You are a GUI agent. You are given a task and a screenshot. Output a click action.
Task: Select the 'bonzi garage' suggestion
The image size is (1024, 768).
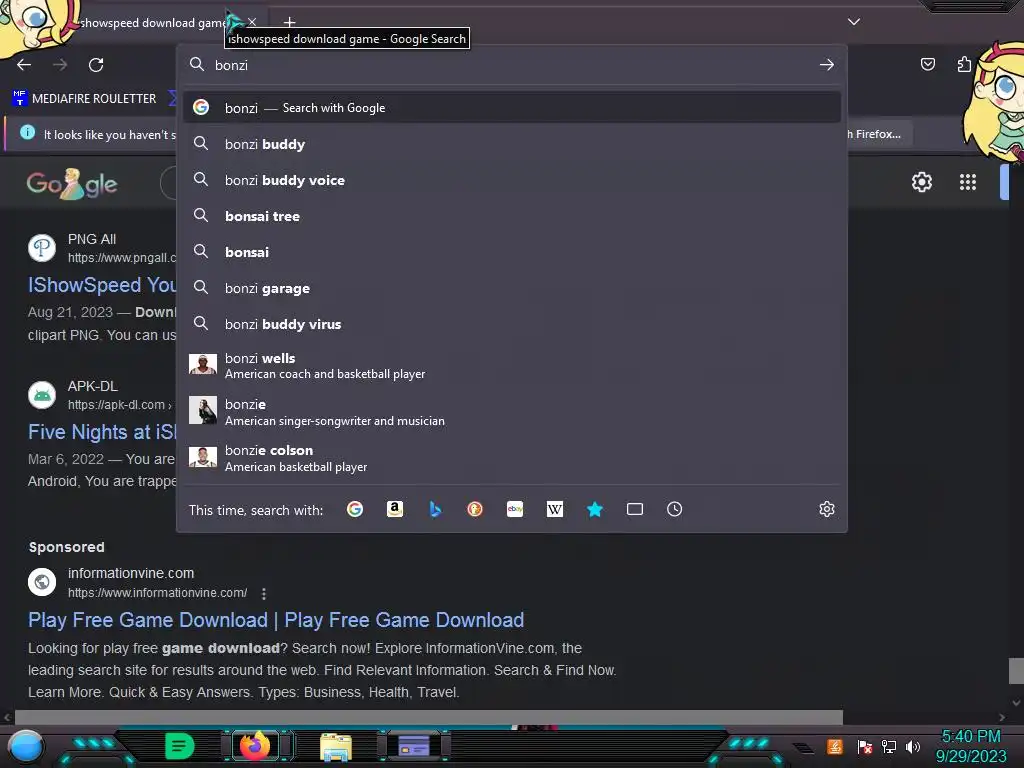point(512,287)
